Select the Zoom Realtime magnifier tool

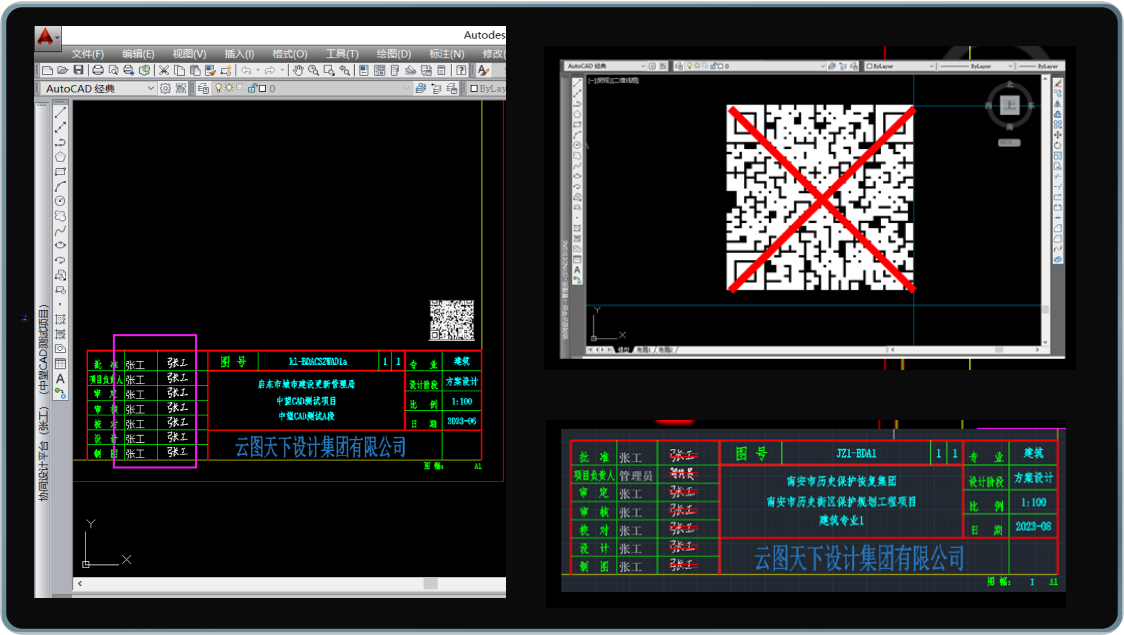click(313, 70)
